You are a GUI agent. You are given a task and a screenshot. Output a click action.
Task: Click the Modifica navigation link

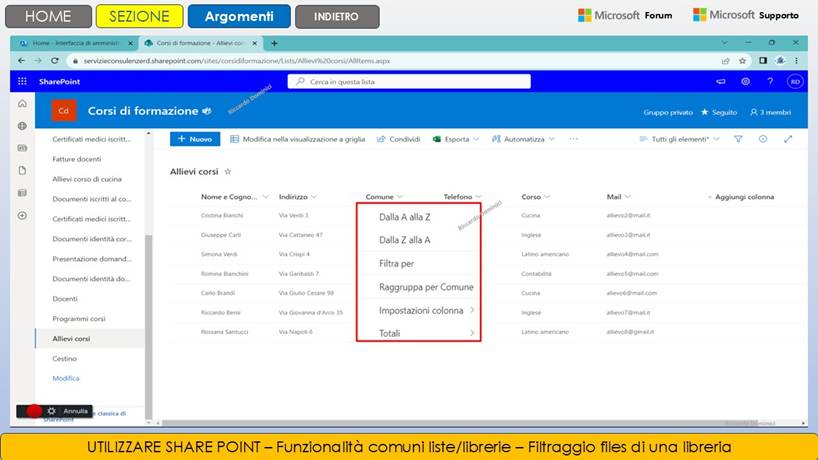click(x=66, y=378)
